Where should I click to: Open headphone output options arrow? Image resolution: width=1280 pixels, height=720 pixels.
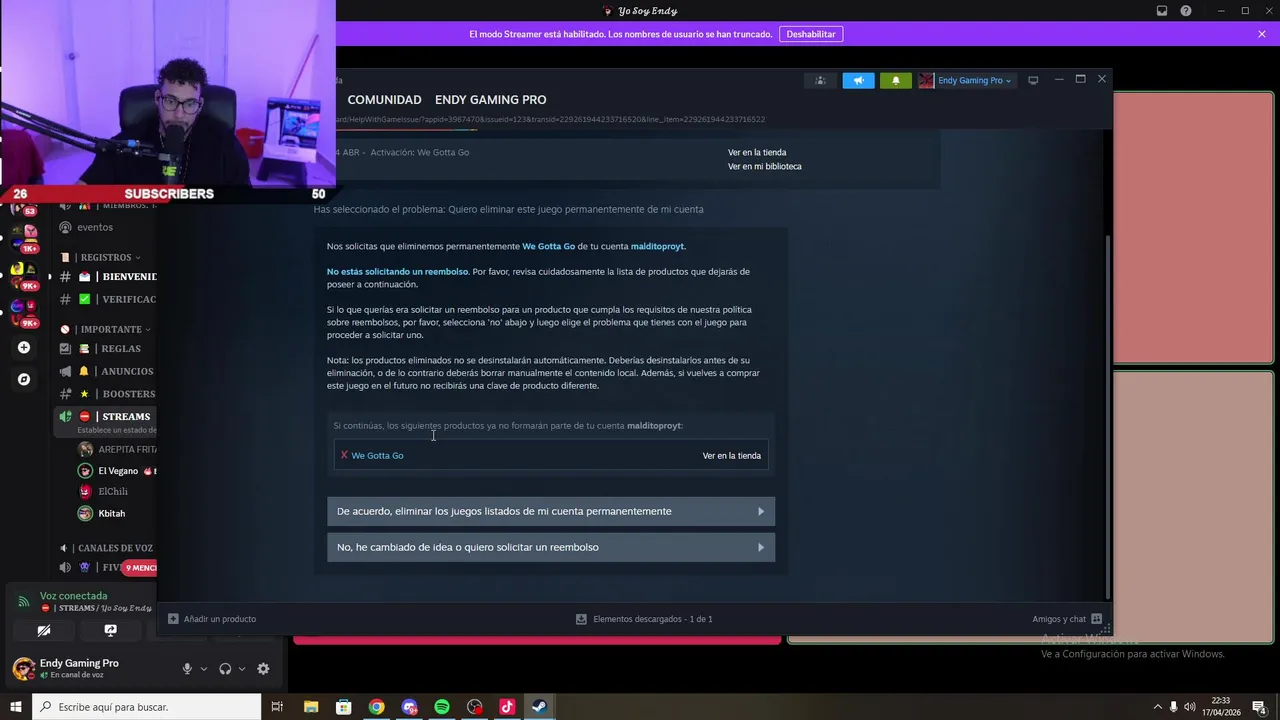[x=242, y=669]
